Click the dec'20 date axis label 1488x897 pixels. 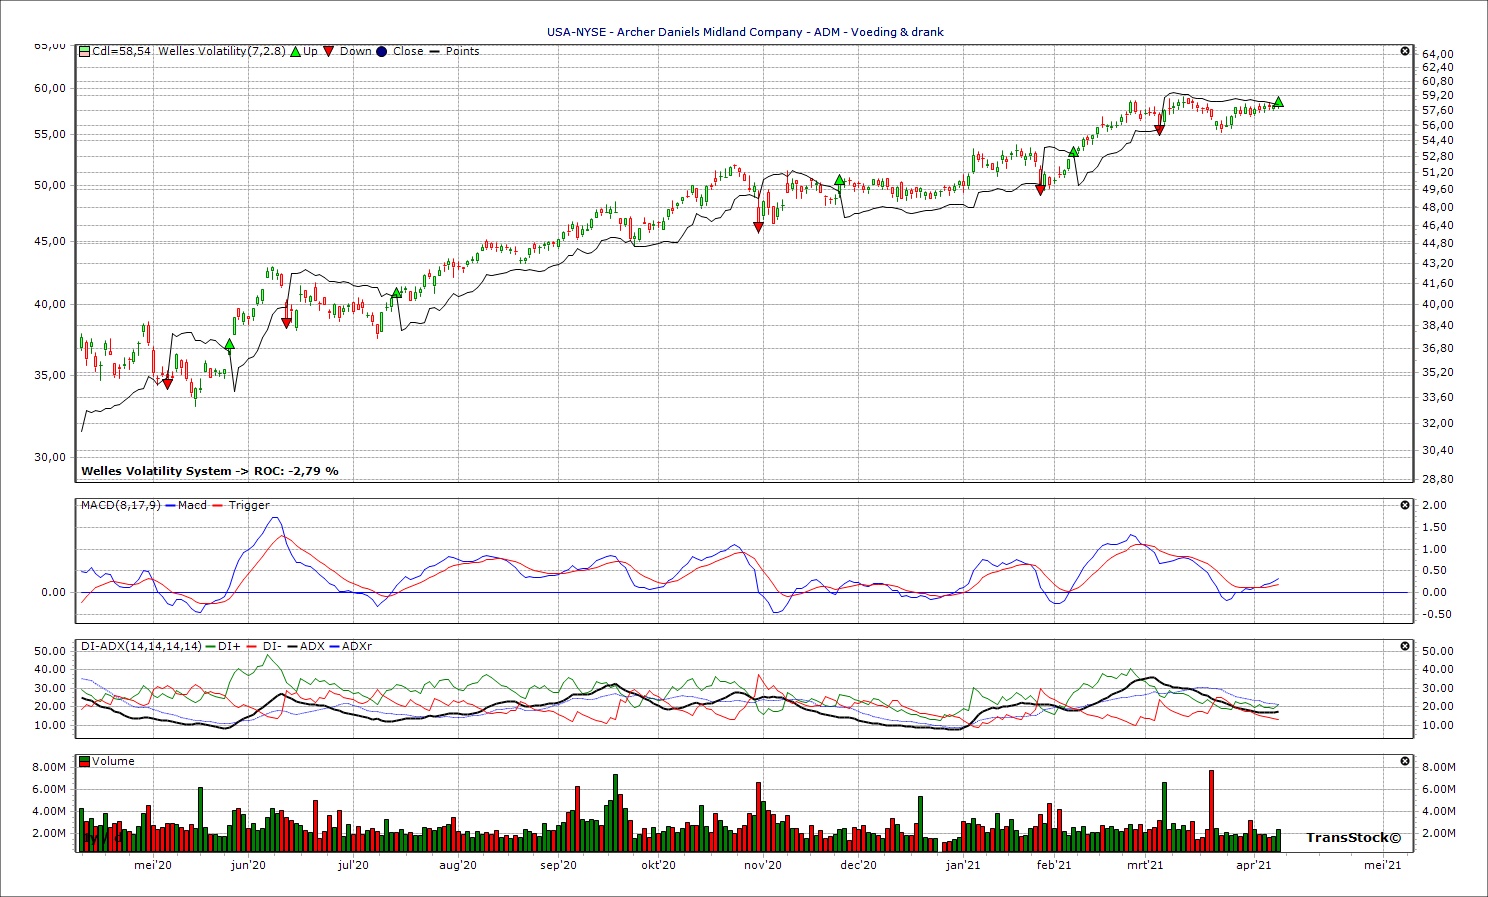point(858,865)
